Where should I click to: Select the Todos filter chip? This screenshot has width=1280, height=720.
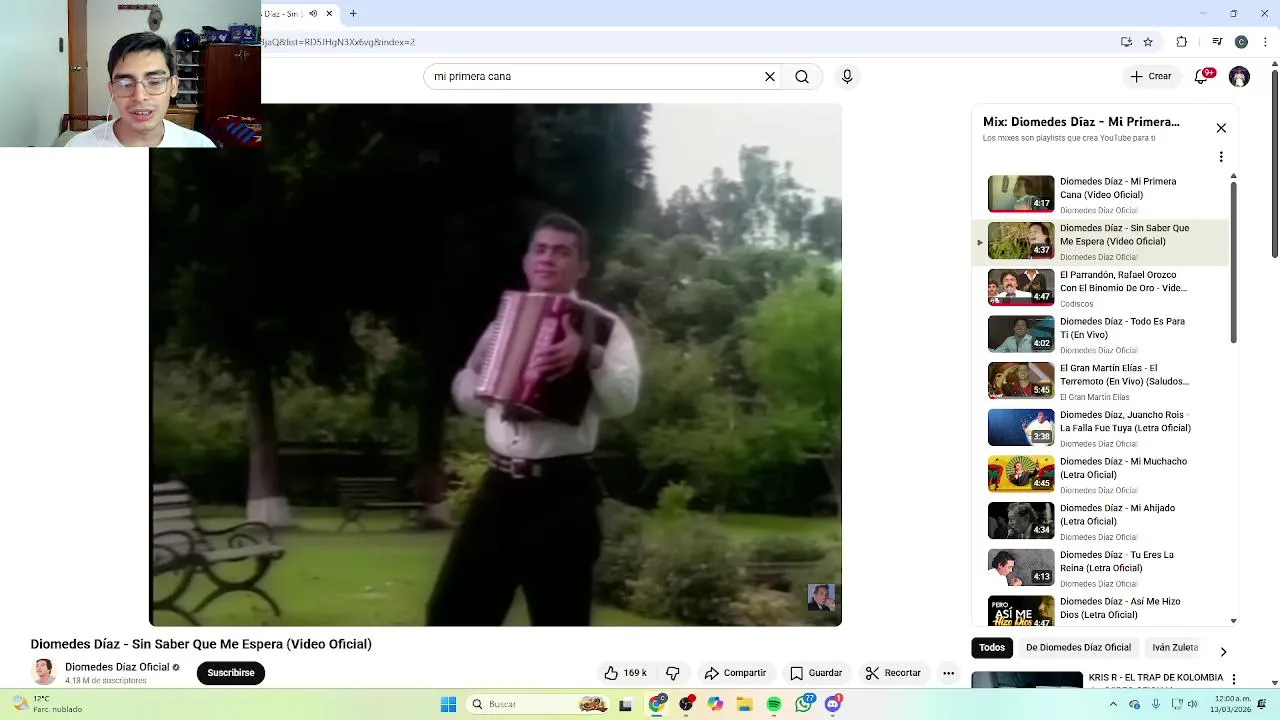(x=992, y=647)
